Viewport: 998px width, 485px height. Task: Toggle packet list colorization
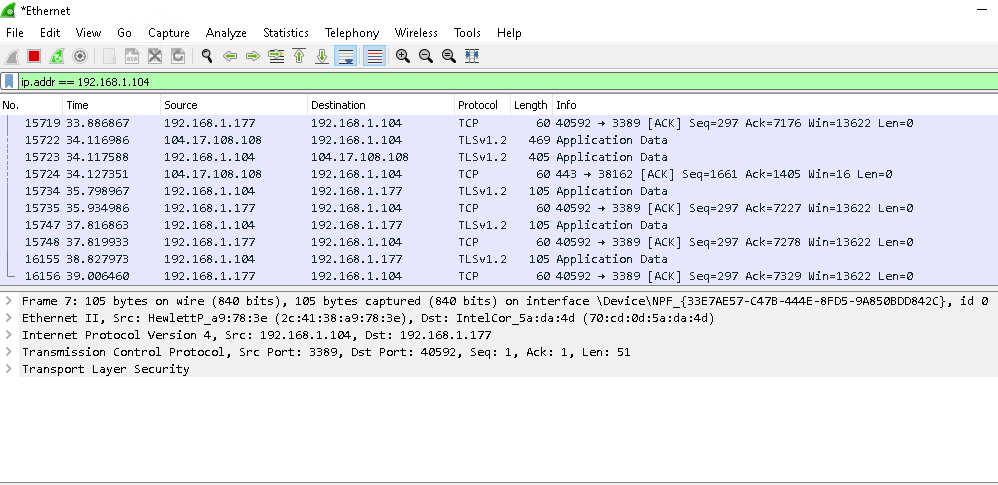(375, 56)
